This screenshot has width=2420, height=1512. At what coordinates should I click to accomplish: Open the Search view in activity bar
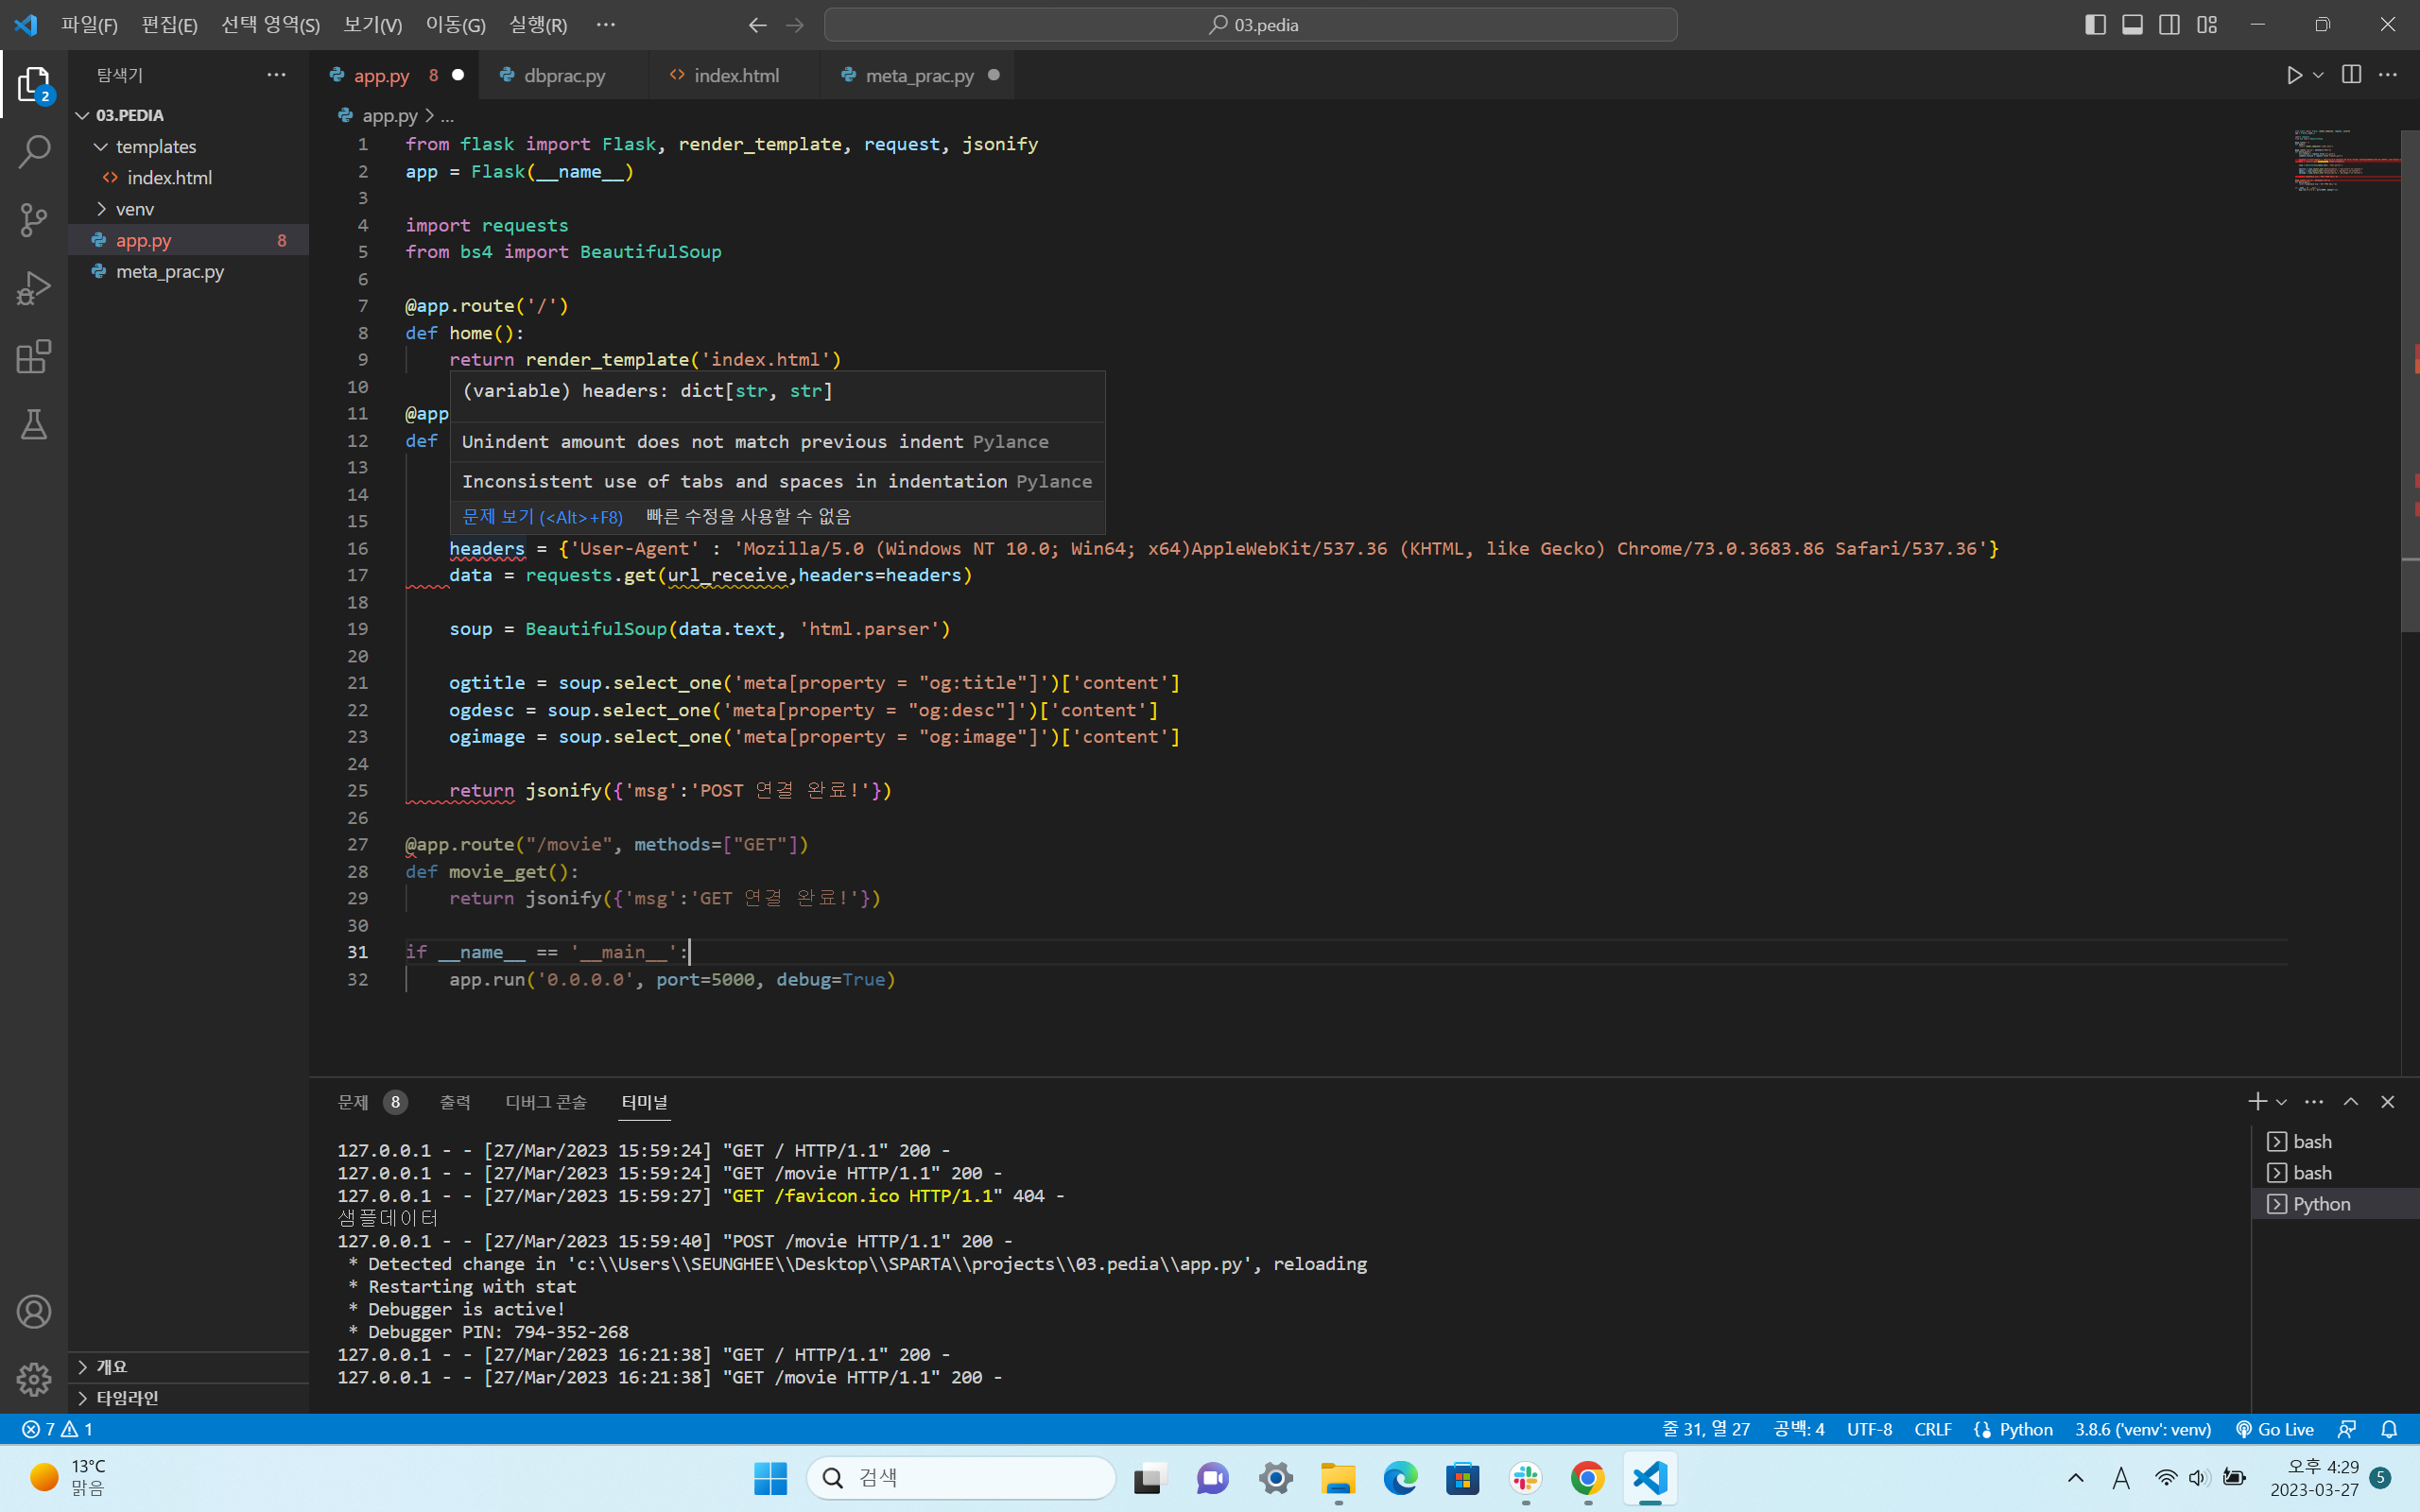pos(34,152)
